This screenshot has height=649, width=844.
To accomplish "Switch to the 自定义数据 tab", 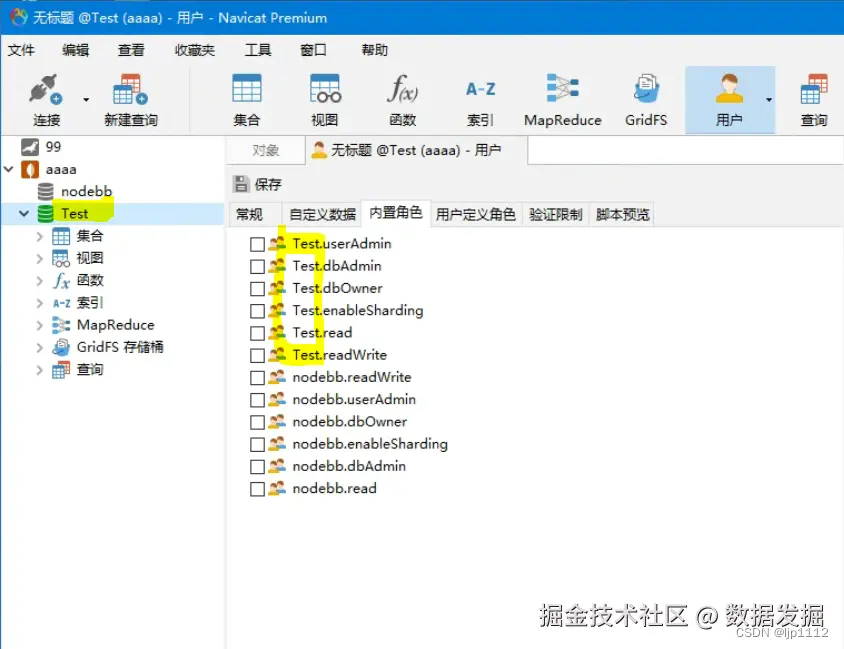I will [322, 214].
